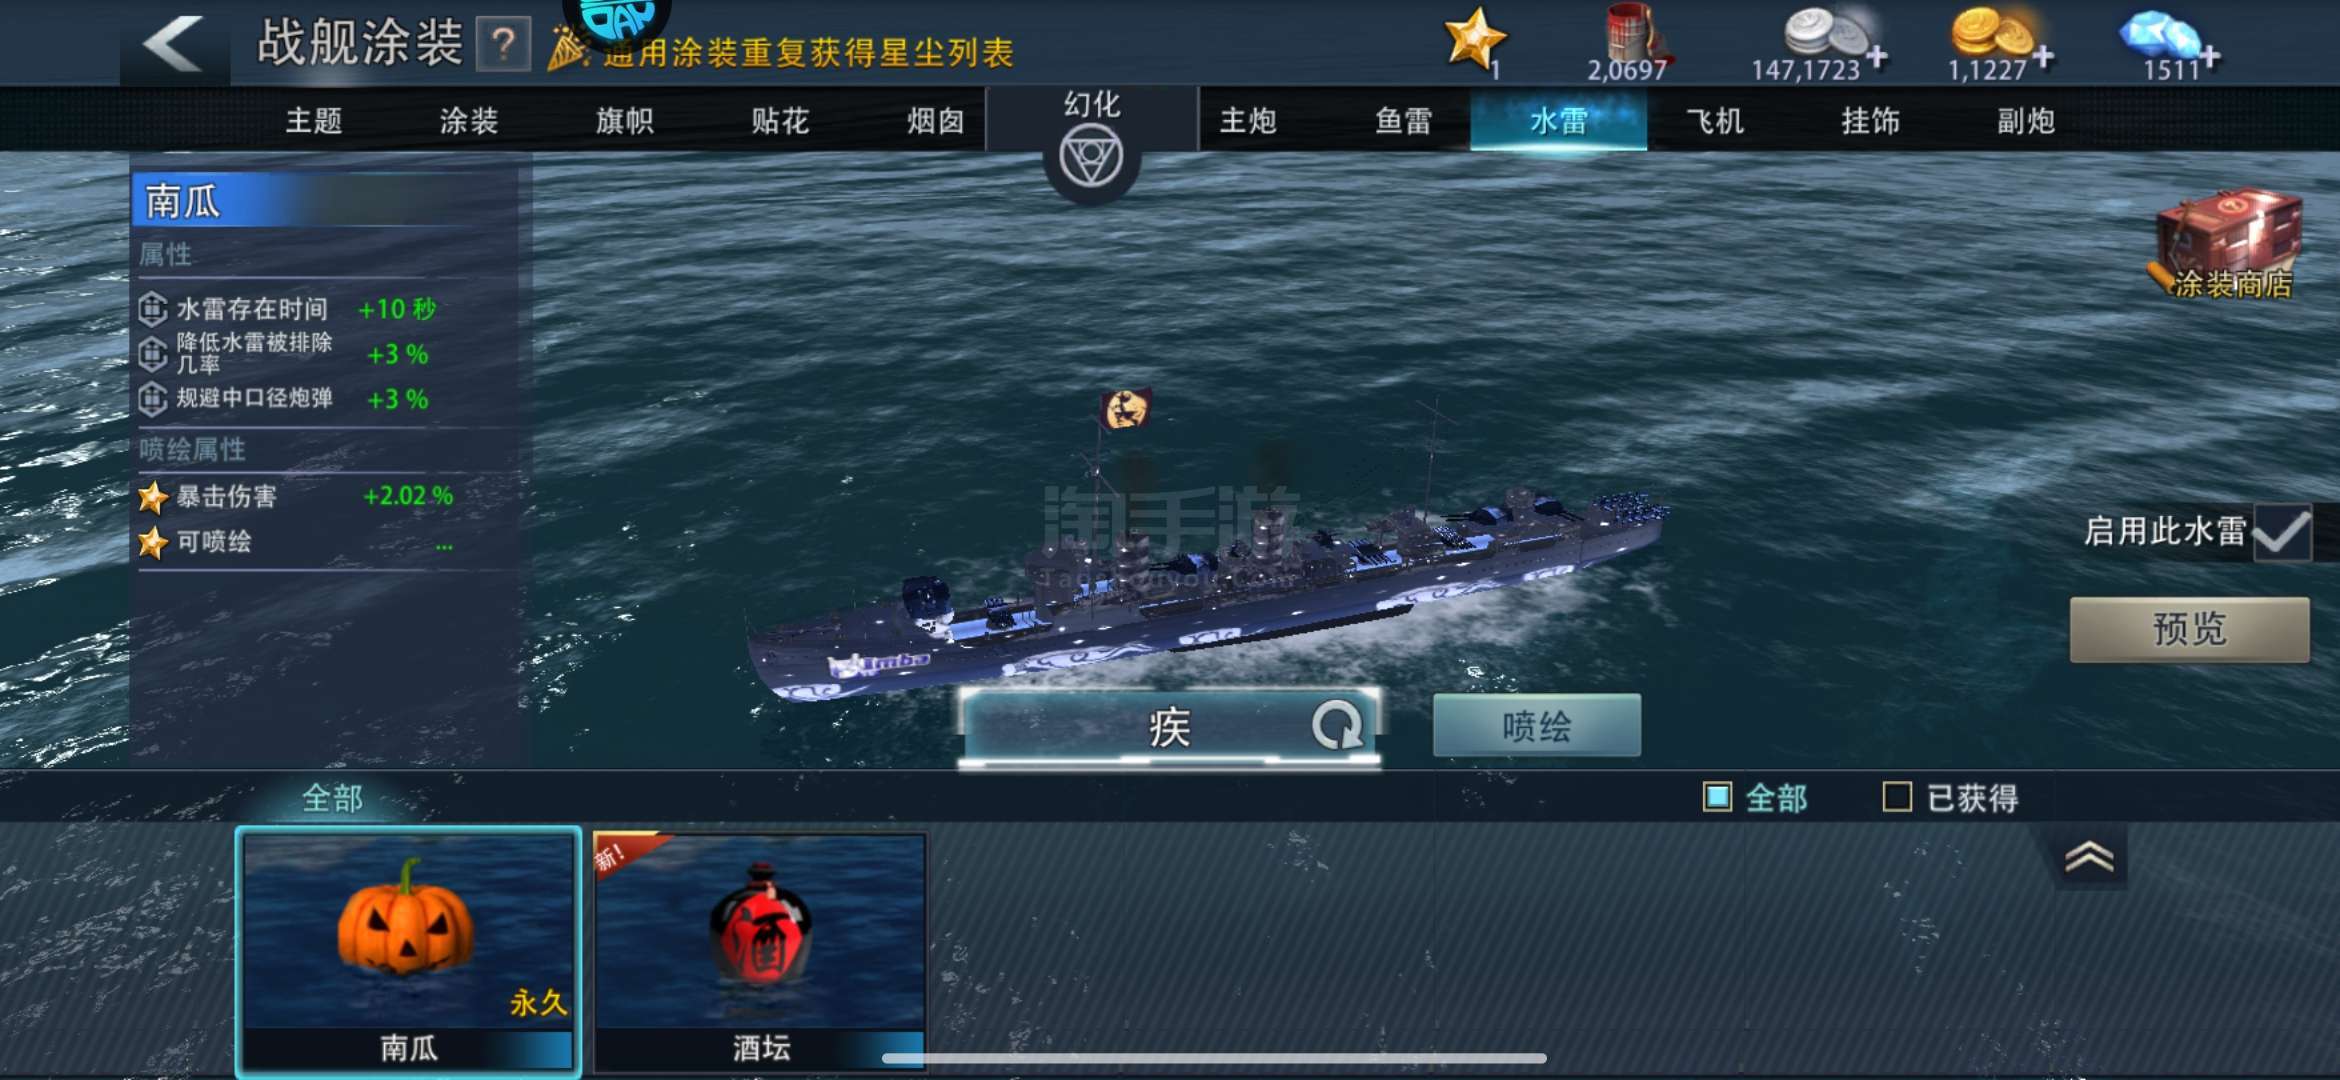Go back with the arrow icon
Viewport: 2340px width, 1080px height.
(x=174, y=43)
